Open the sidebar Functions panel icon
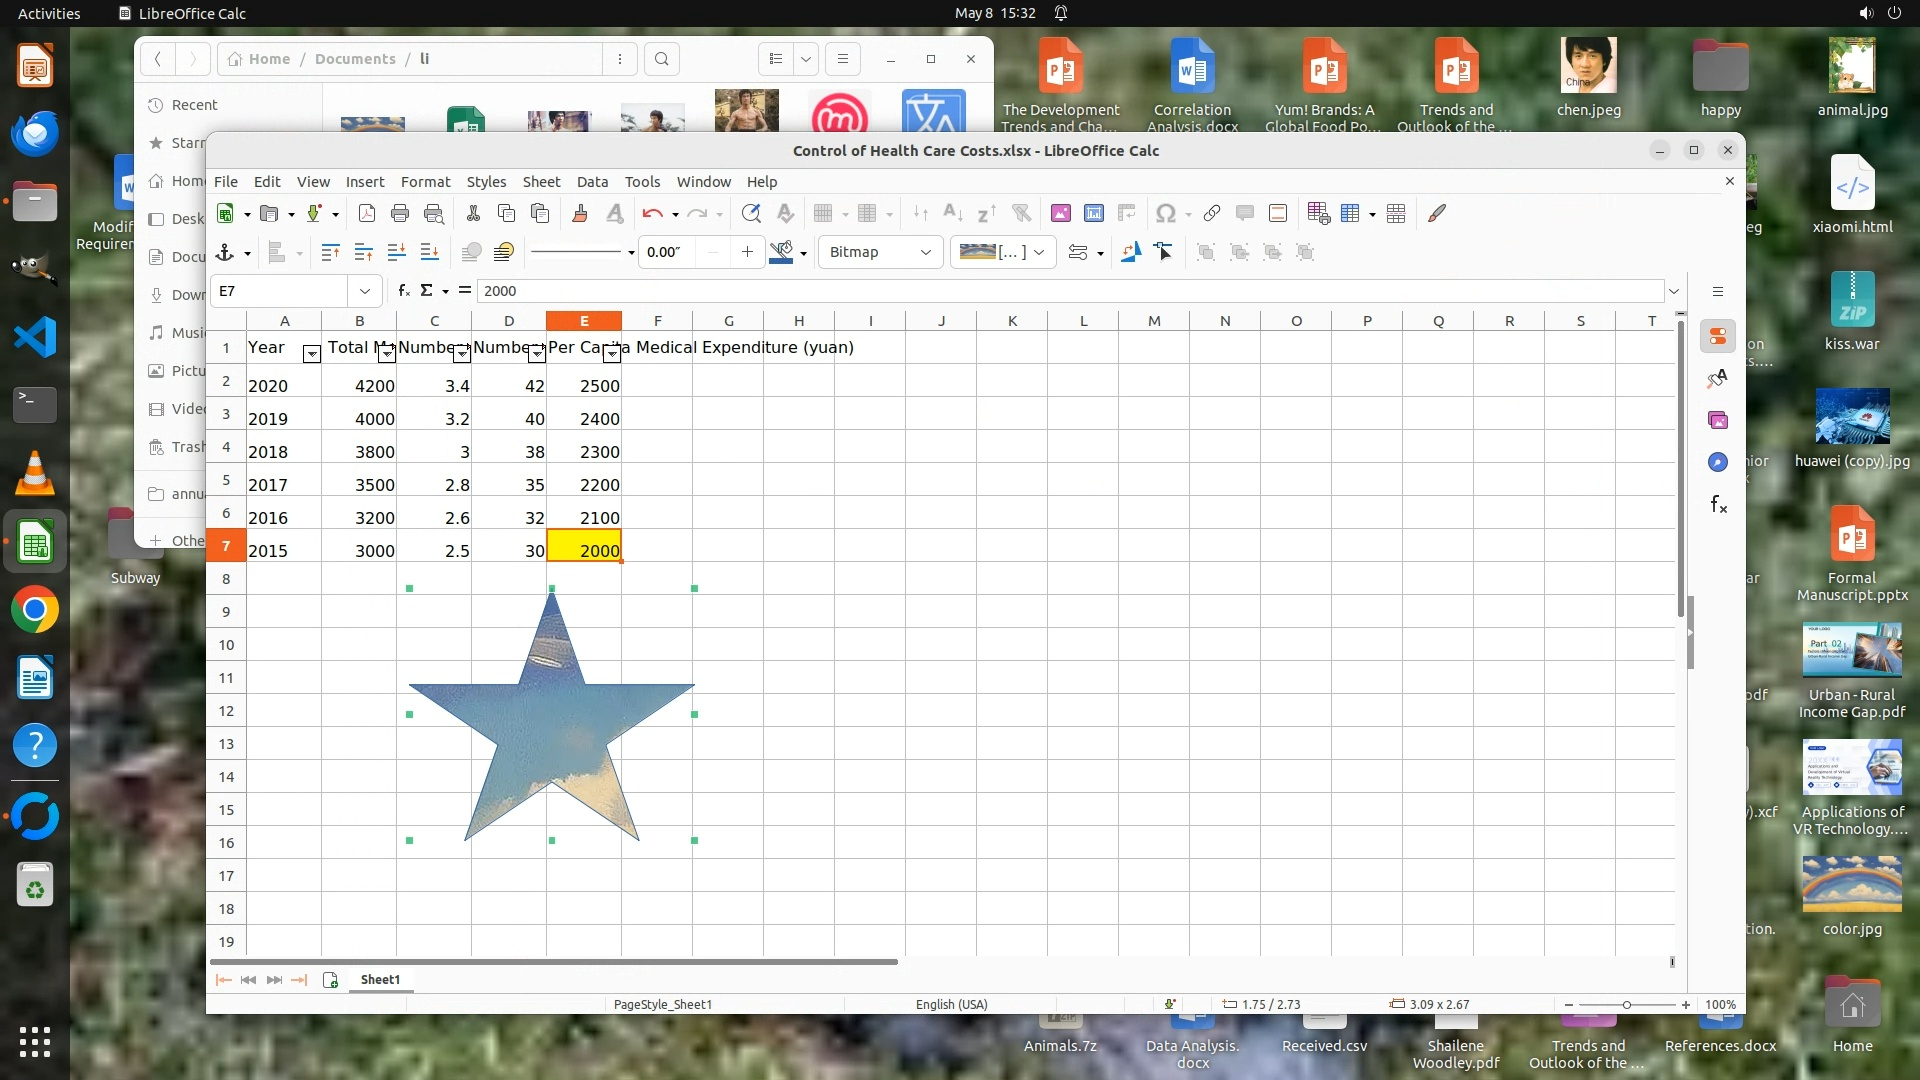Image resolution: width=1920 pixels, height=1080 pixels. pos(1718,504)
